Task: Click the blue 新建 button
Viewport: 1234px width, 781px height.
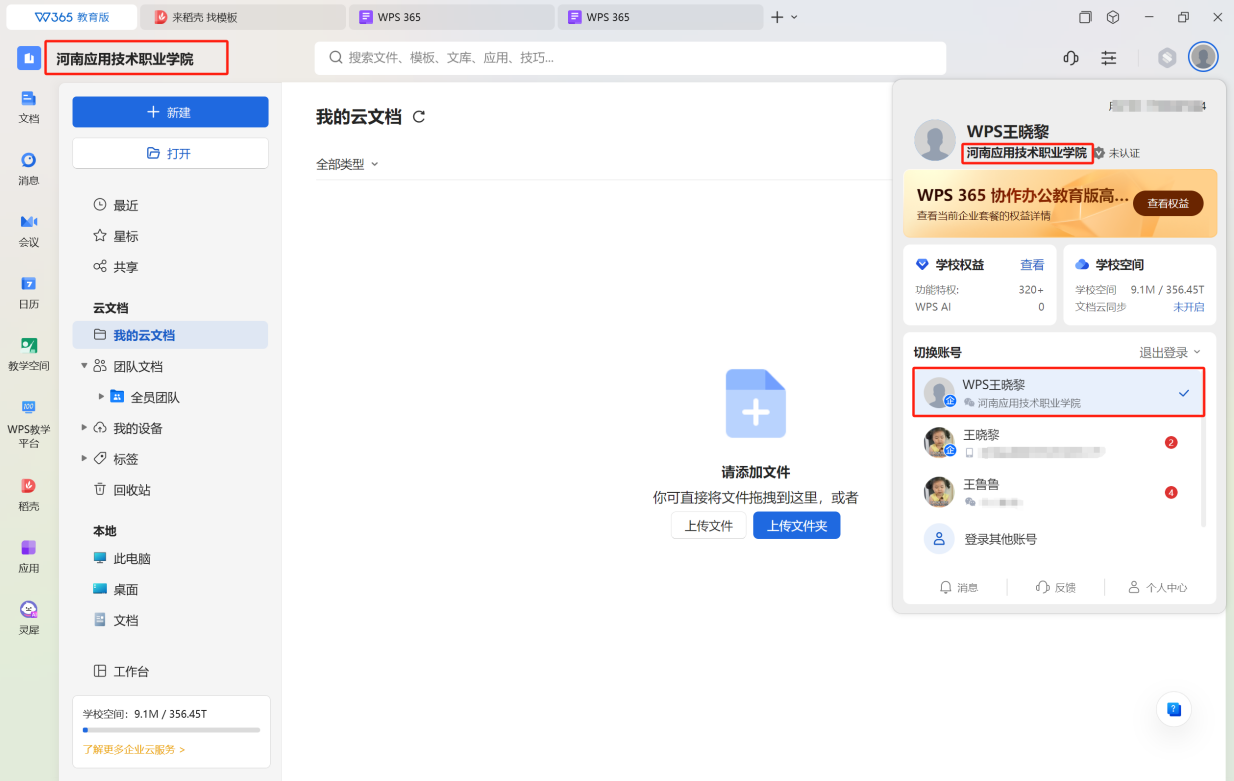Action: pyautogui.click(x=170, y=112)
